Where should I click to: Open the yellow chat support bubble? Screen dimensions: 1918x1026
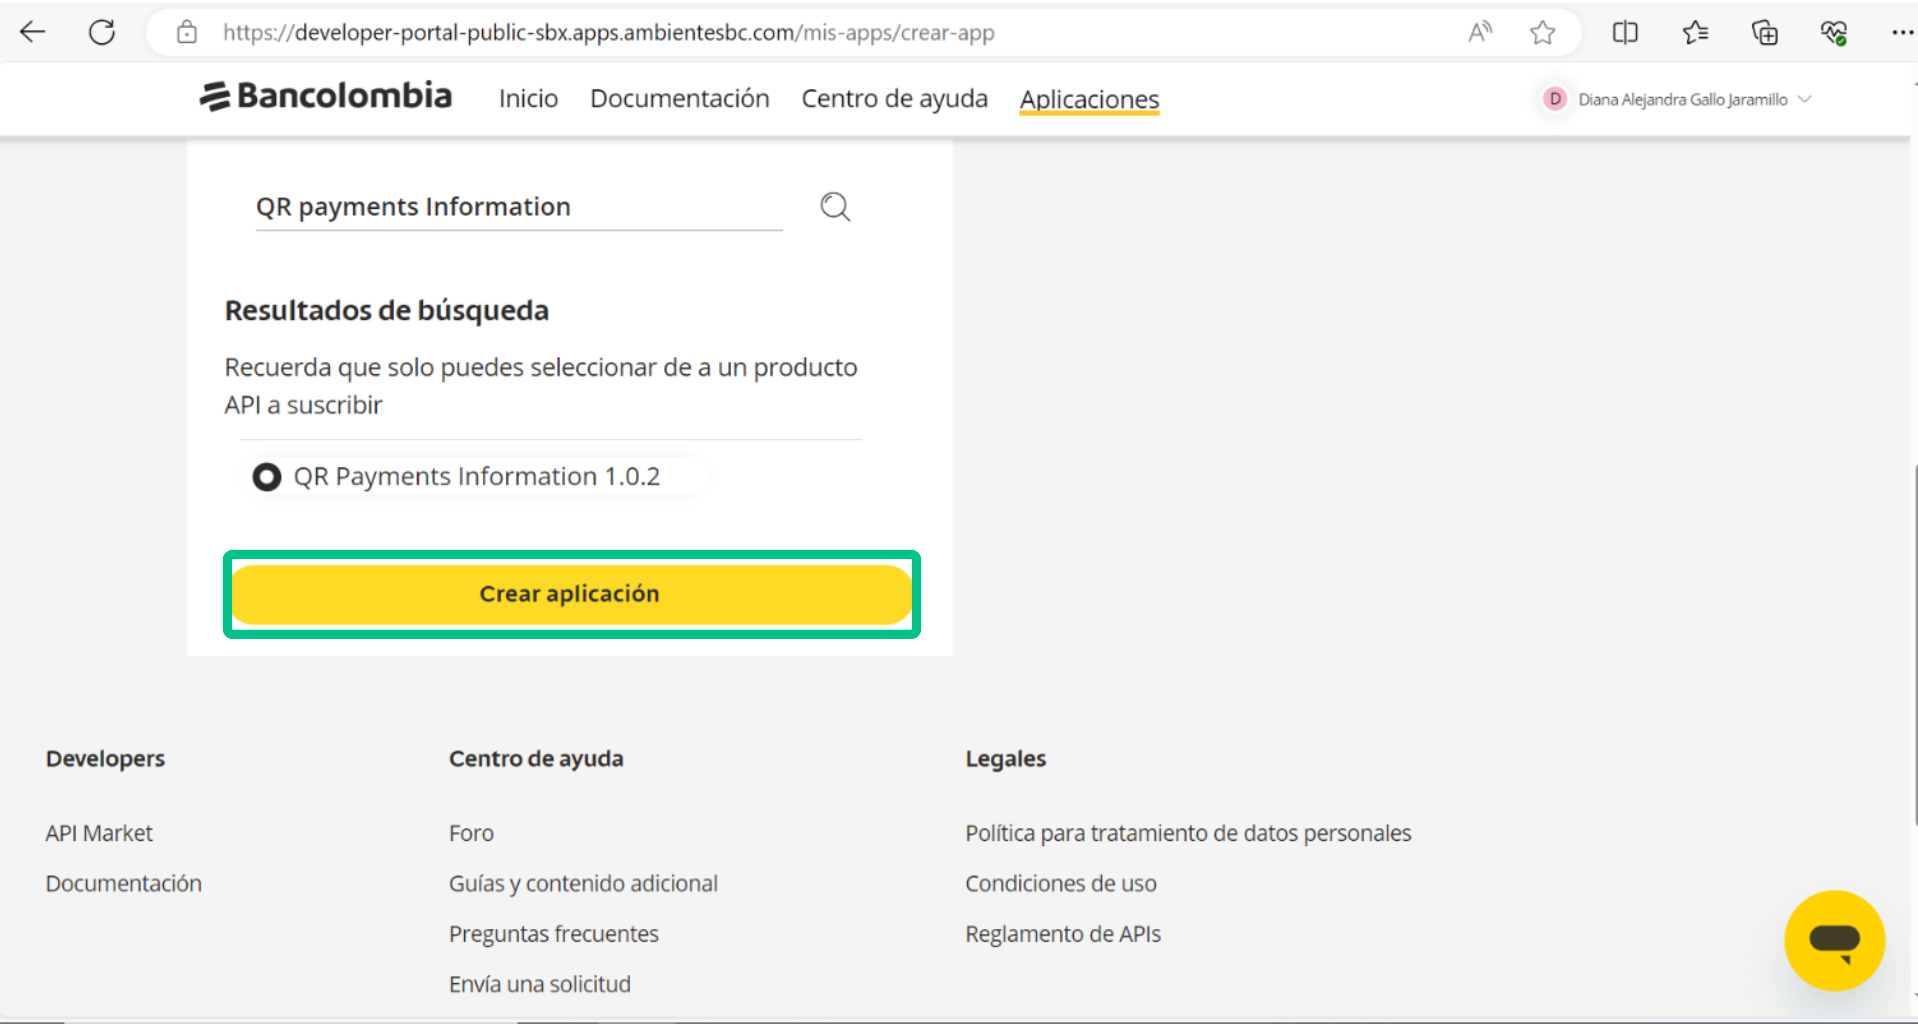(x=1834, y=940)
